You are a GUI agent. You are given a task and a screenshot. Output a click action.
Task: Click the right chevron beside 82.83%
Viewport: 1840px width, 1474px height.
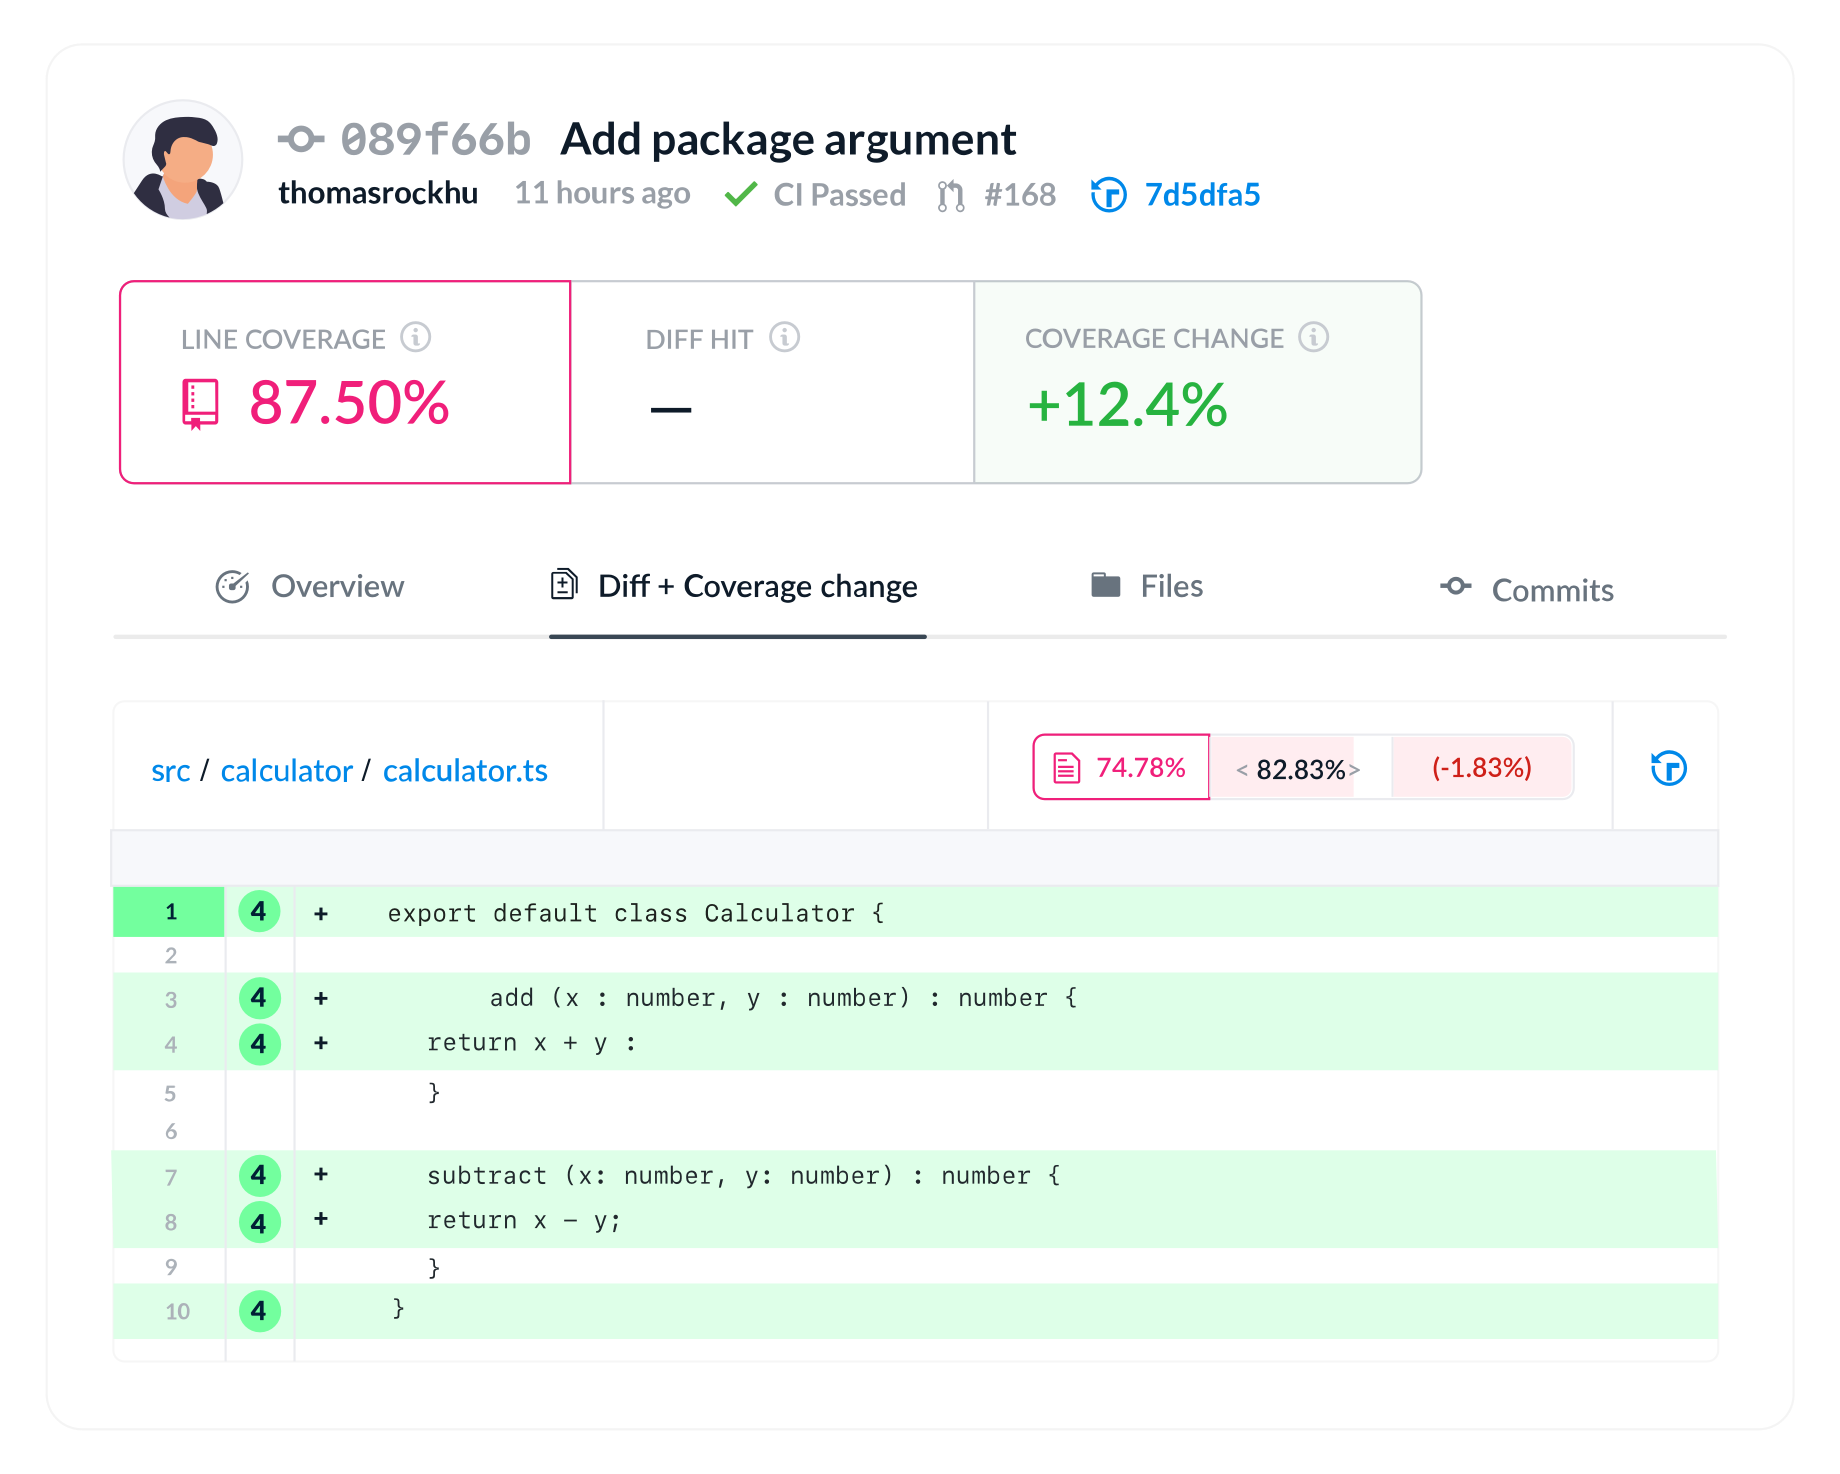[x=1356, y=770]
